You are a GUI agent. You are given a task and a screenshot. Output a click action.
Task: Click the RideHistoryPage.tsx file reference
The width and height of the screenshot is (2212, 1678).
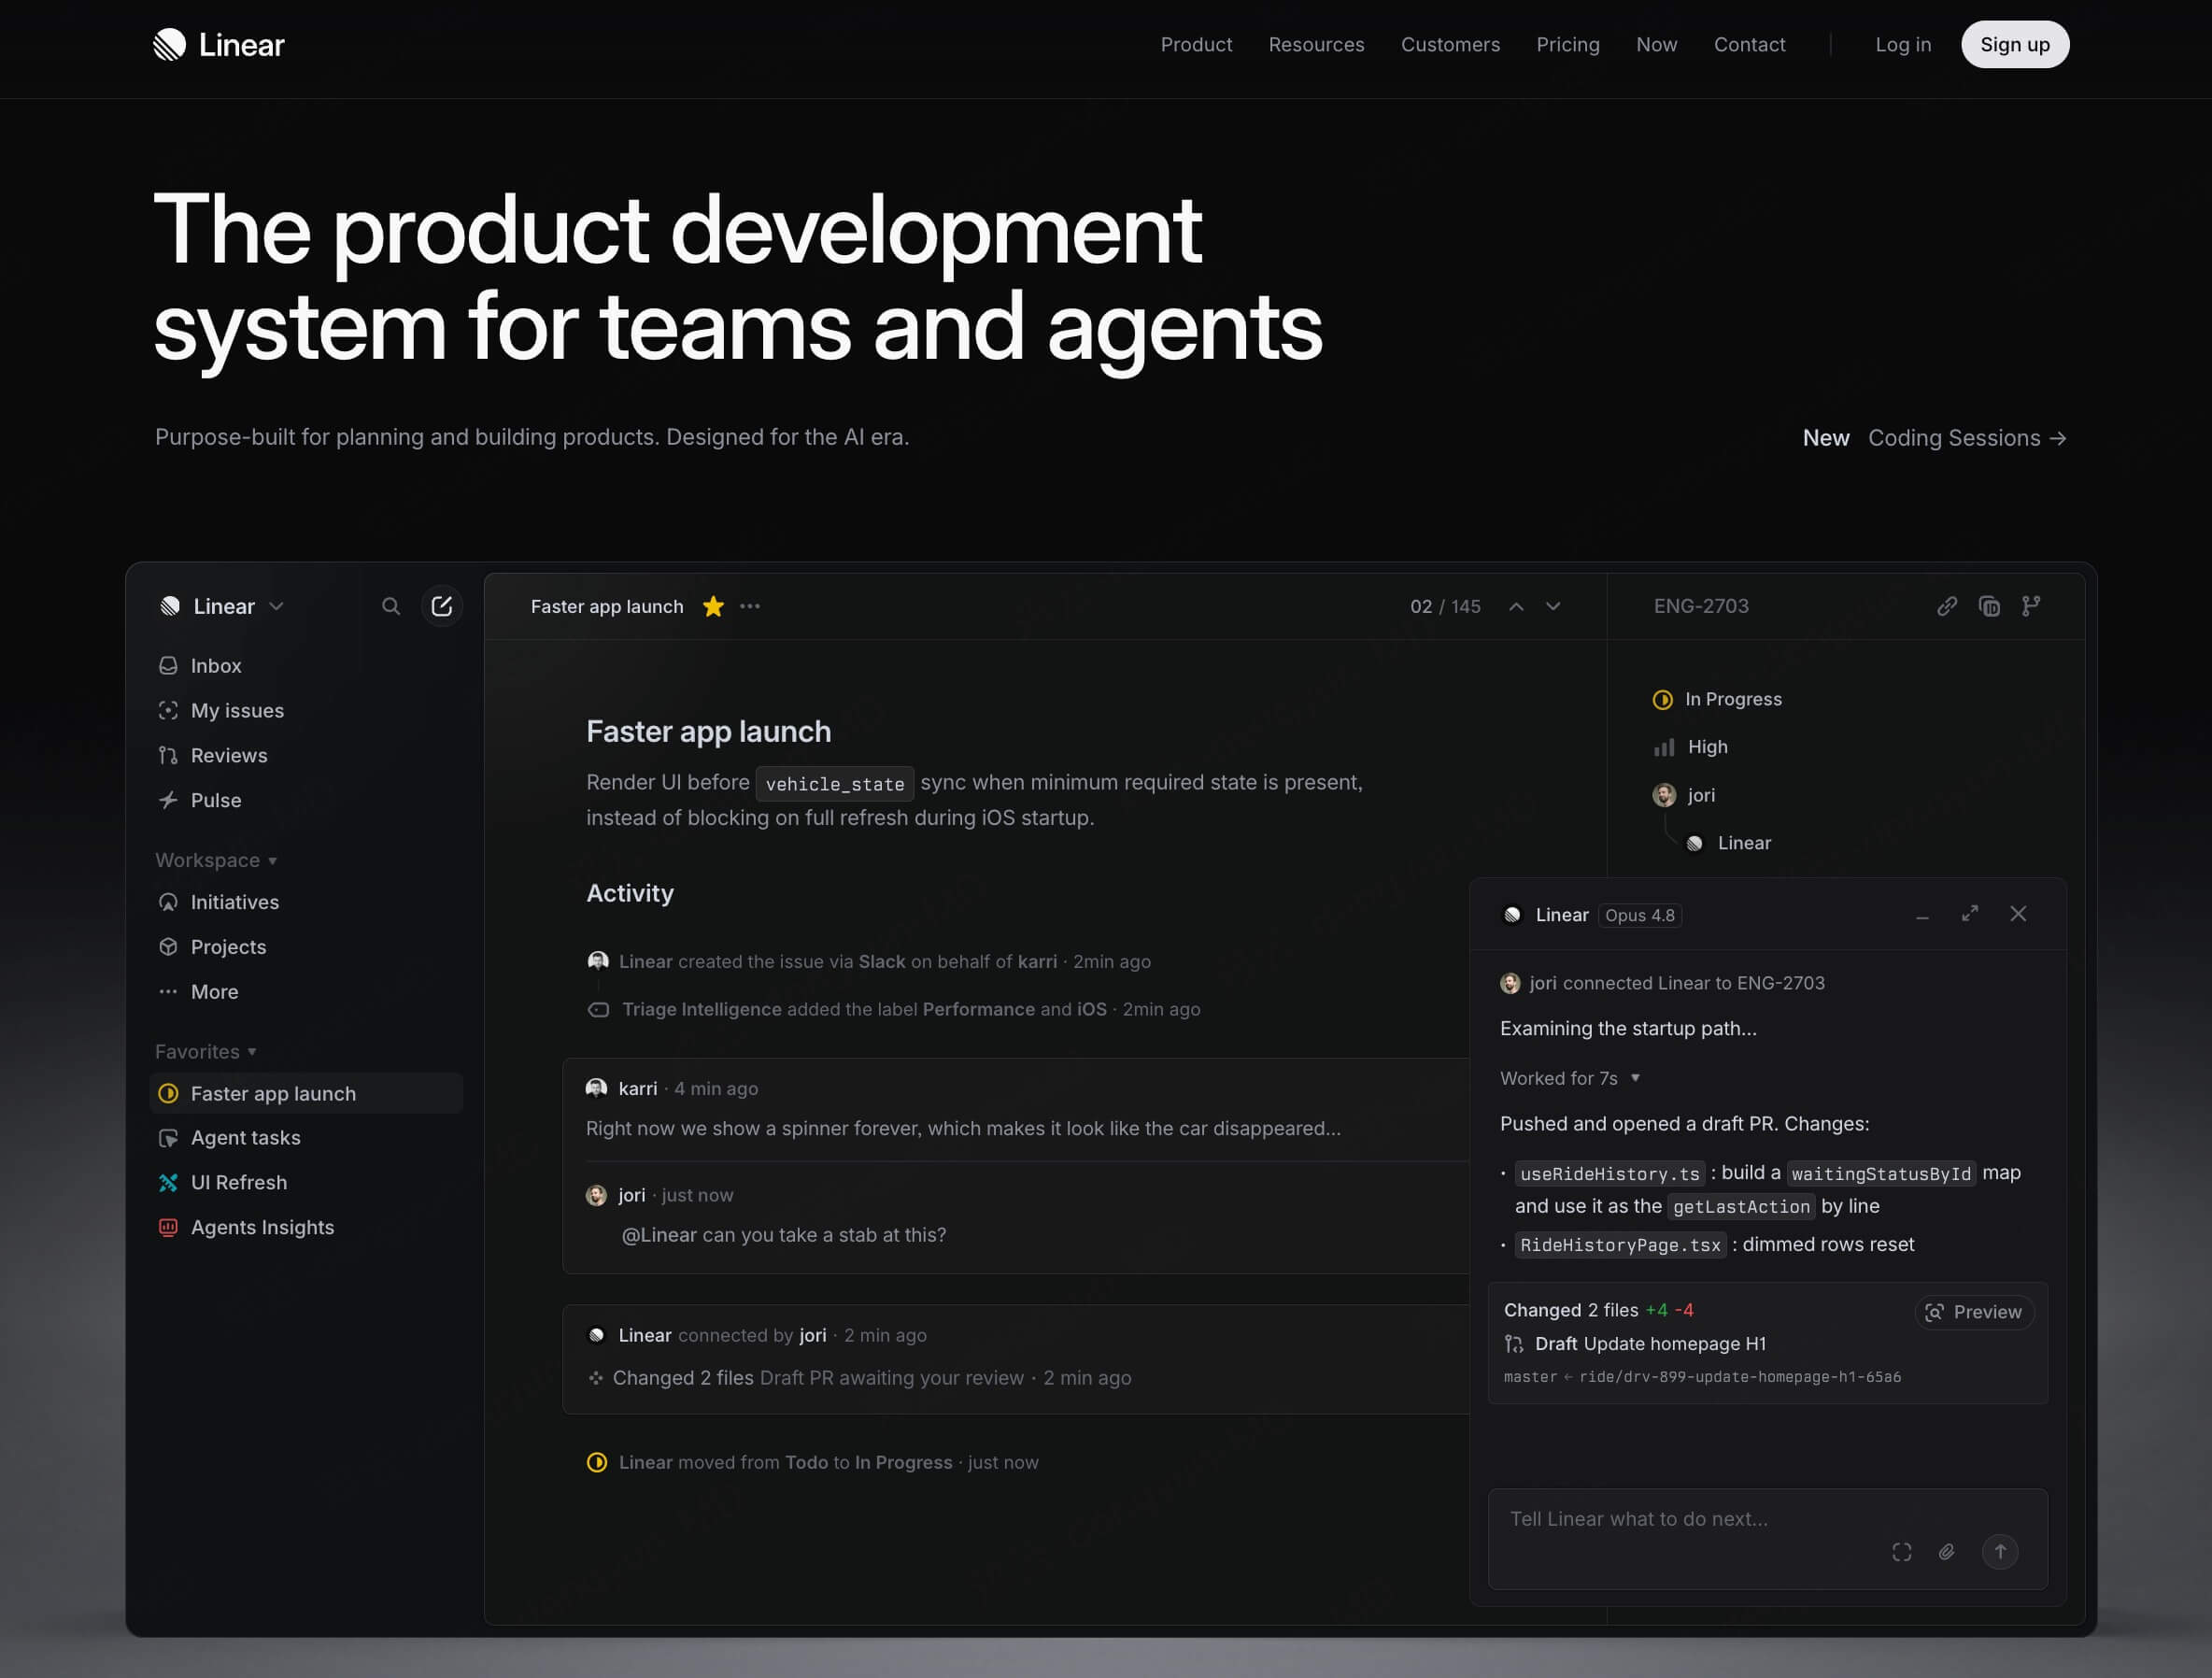(x=1620, y=1246)
